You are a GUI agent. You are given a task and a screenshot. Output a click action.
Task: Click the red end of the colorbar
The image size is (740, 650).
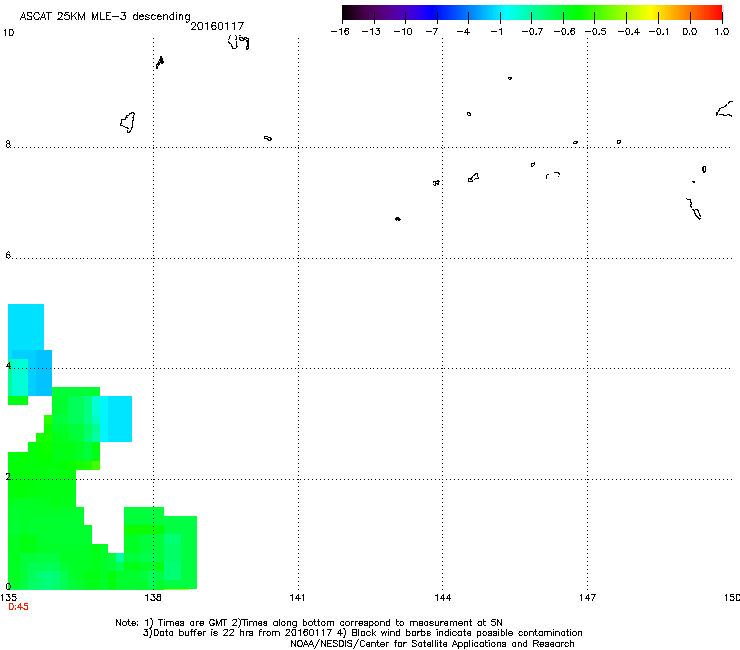tap(716, 13)
